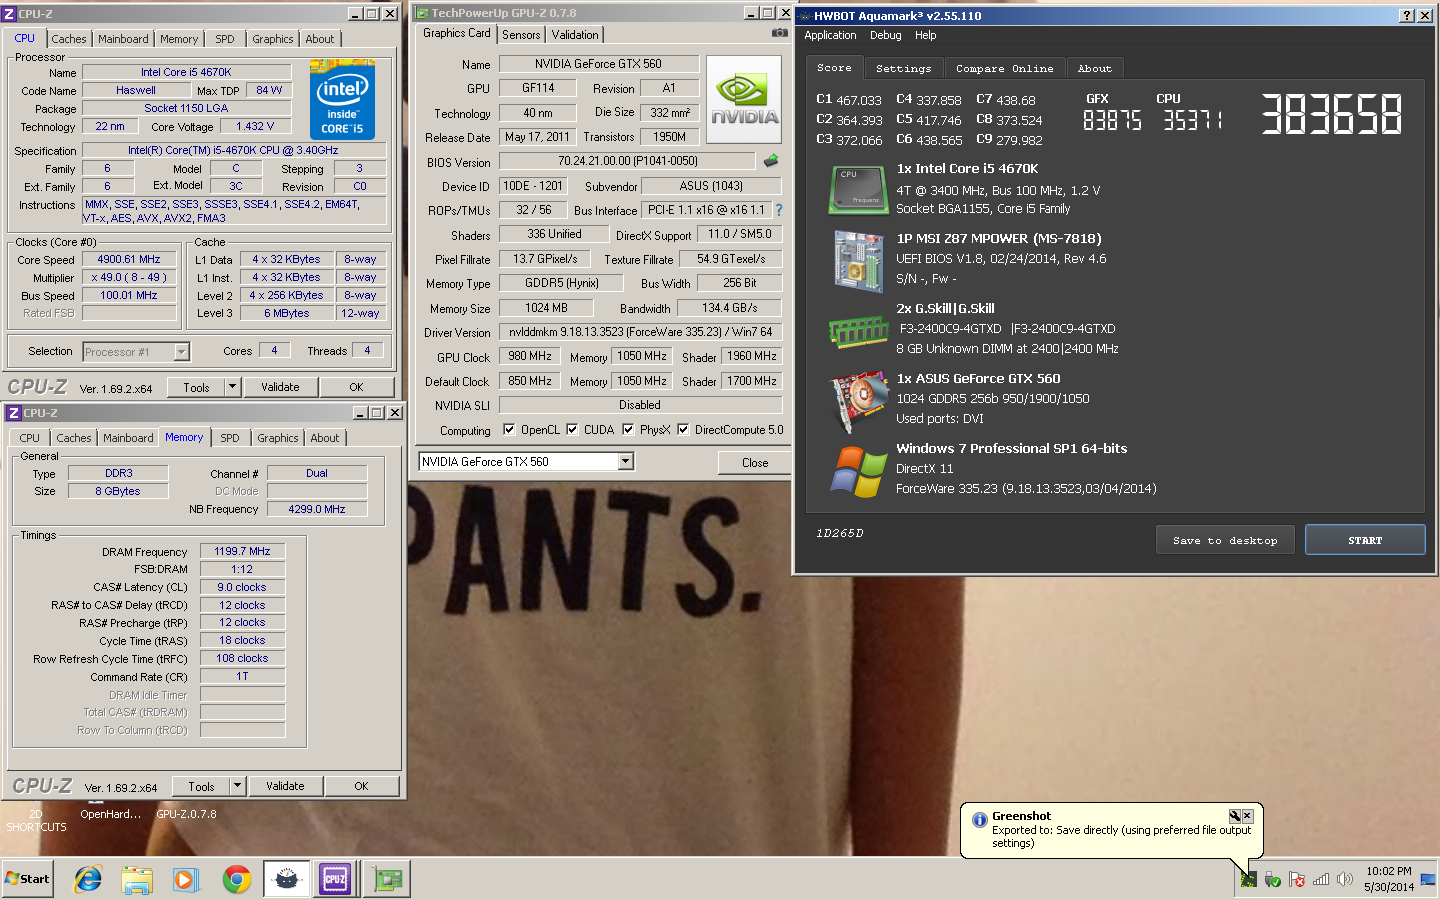Click the CPU chip icon in HWBOT Aquamark

coord(858,190)
